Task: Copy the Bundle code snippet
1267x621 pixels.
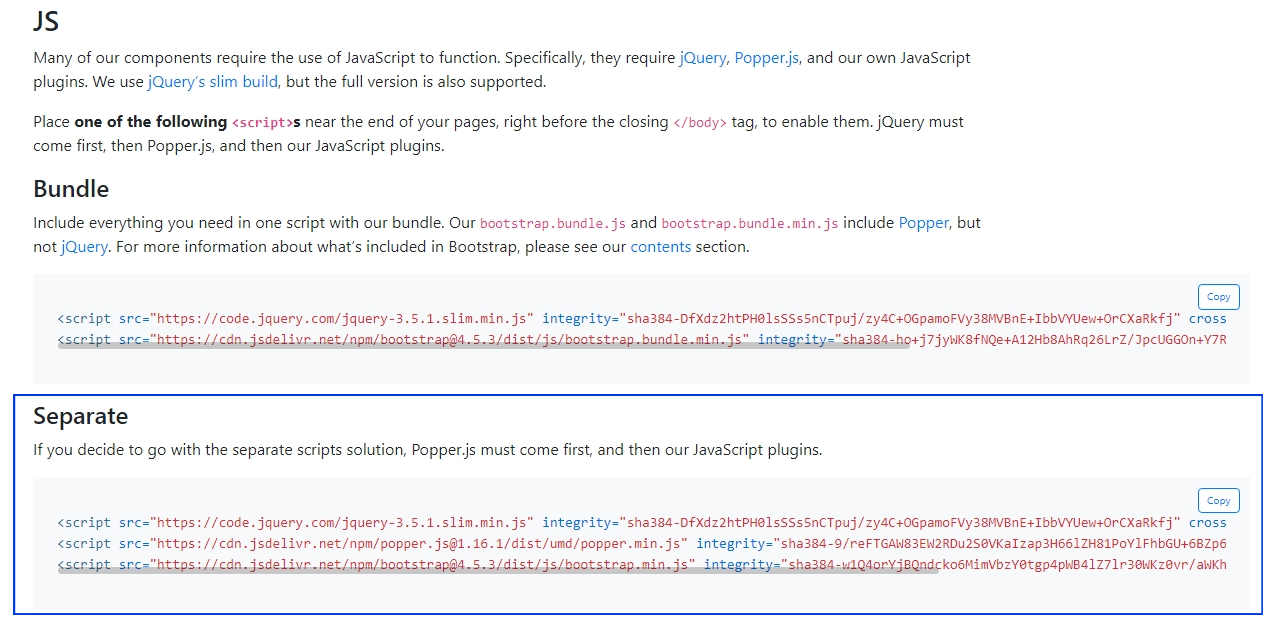Action: tap(1219, 297)
